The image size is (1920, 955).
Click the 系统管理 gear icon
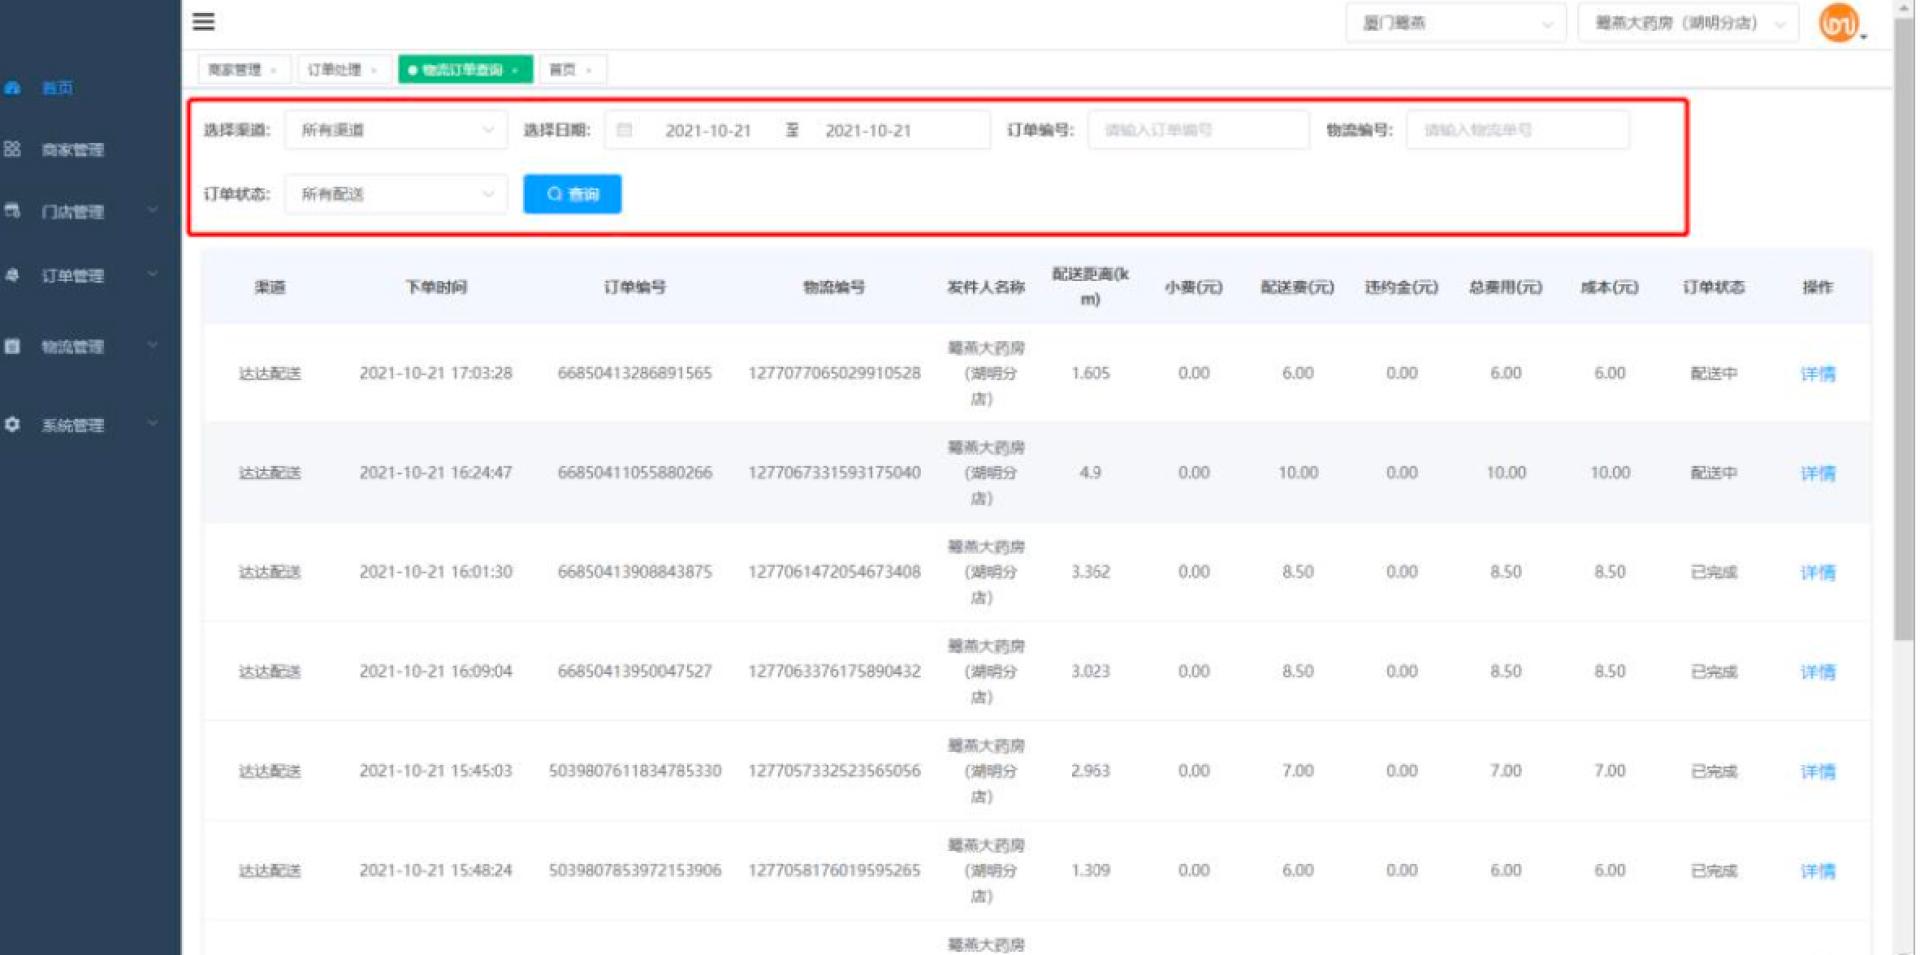tap(13, 424)
